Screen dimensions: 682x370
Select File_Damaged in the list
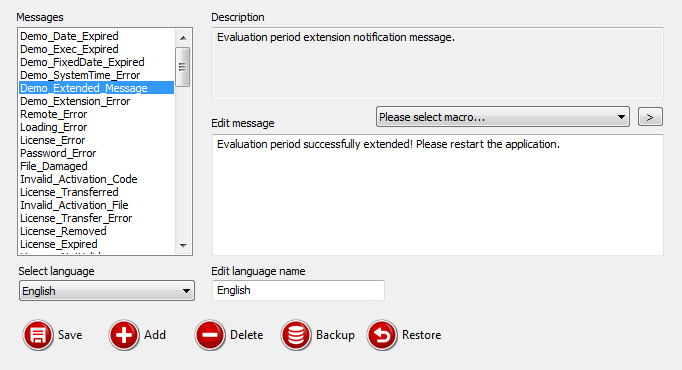coord(96,166)
